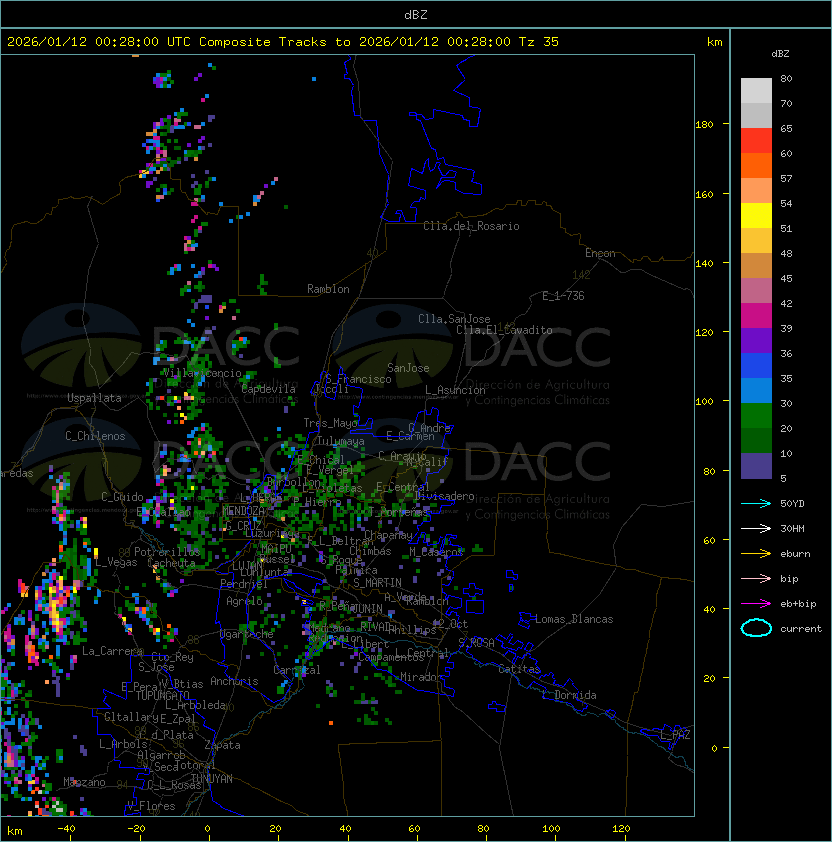Select the pink bip arrow legend icon
832x842 pixels.
756,578
